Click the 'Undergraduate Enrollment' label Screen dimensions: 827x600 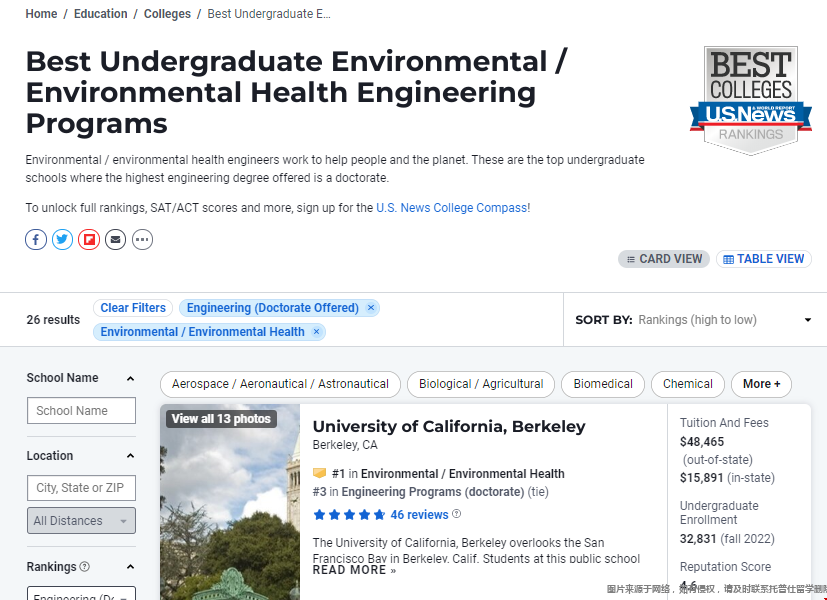(x=719, y=512)
